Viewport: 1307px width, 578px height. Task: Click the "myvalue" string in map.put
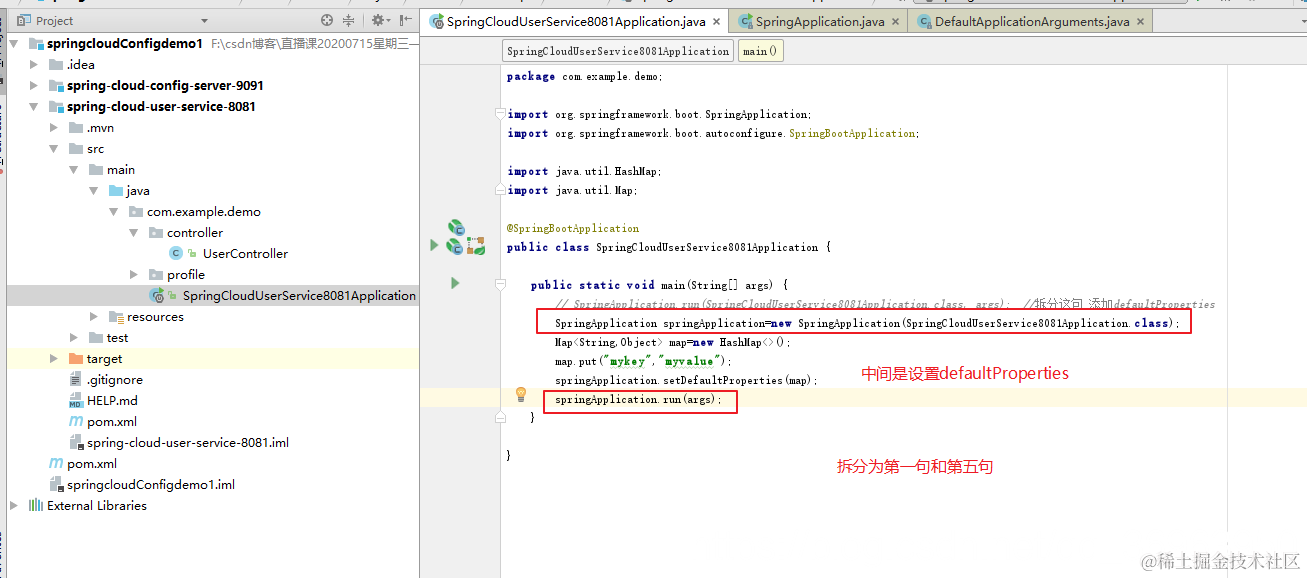coord(691,361)
